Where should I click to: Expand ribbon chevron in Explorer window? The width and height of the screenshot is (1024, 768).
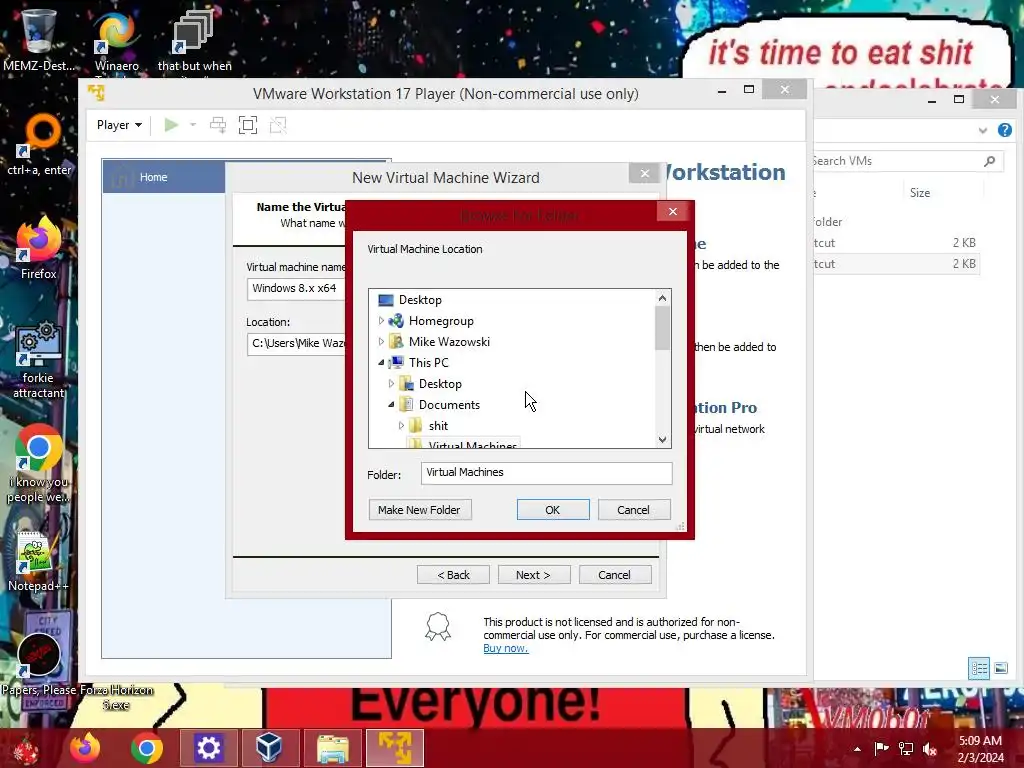(982, 131)
